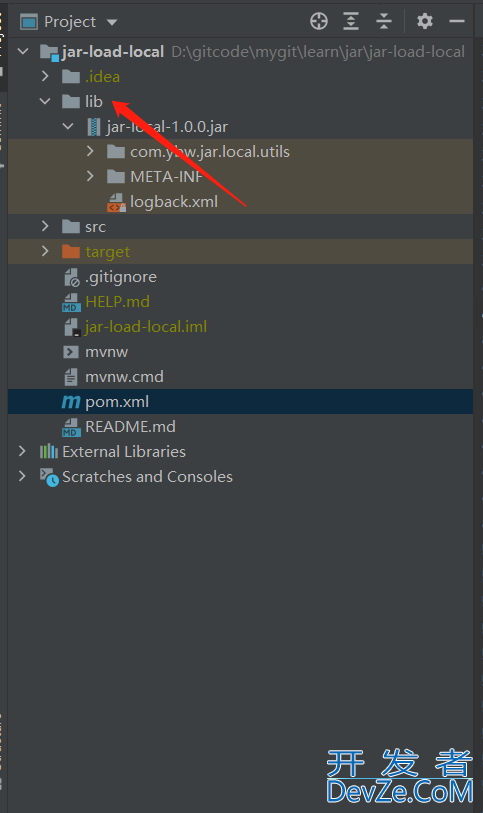Click the Maven icon beside pom.xml
The image size is (483, 813).
tap(71, 402)
